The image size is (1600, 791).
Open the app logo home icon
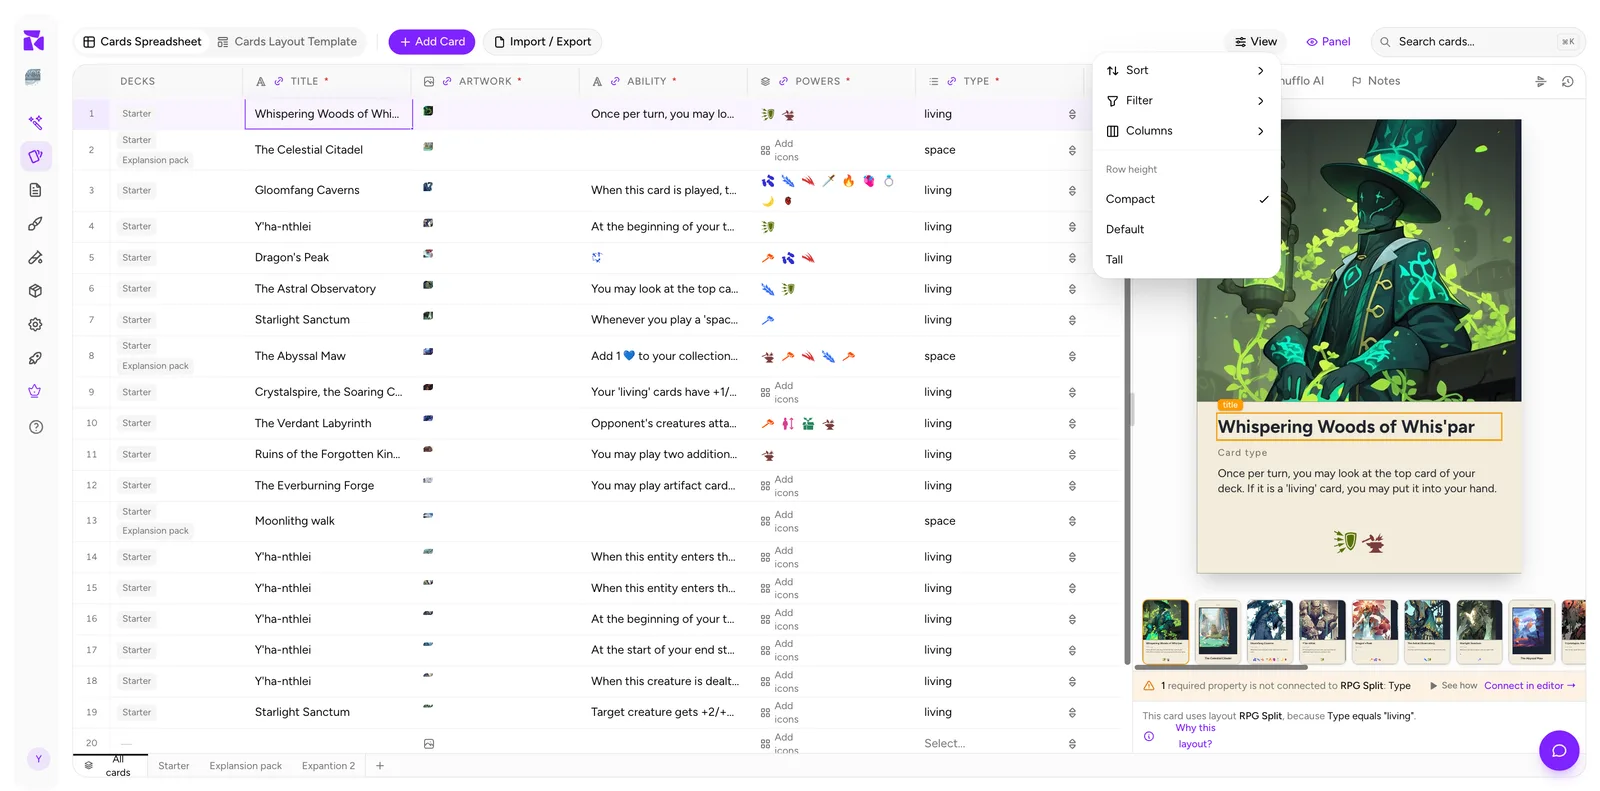tap(33, 40)
